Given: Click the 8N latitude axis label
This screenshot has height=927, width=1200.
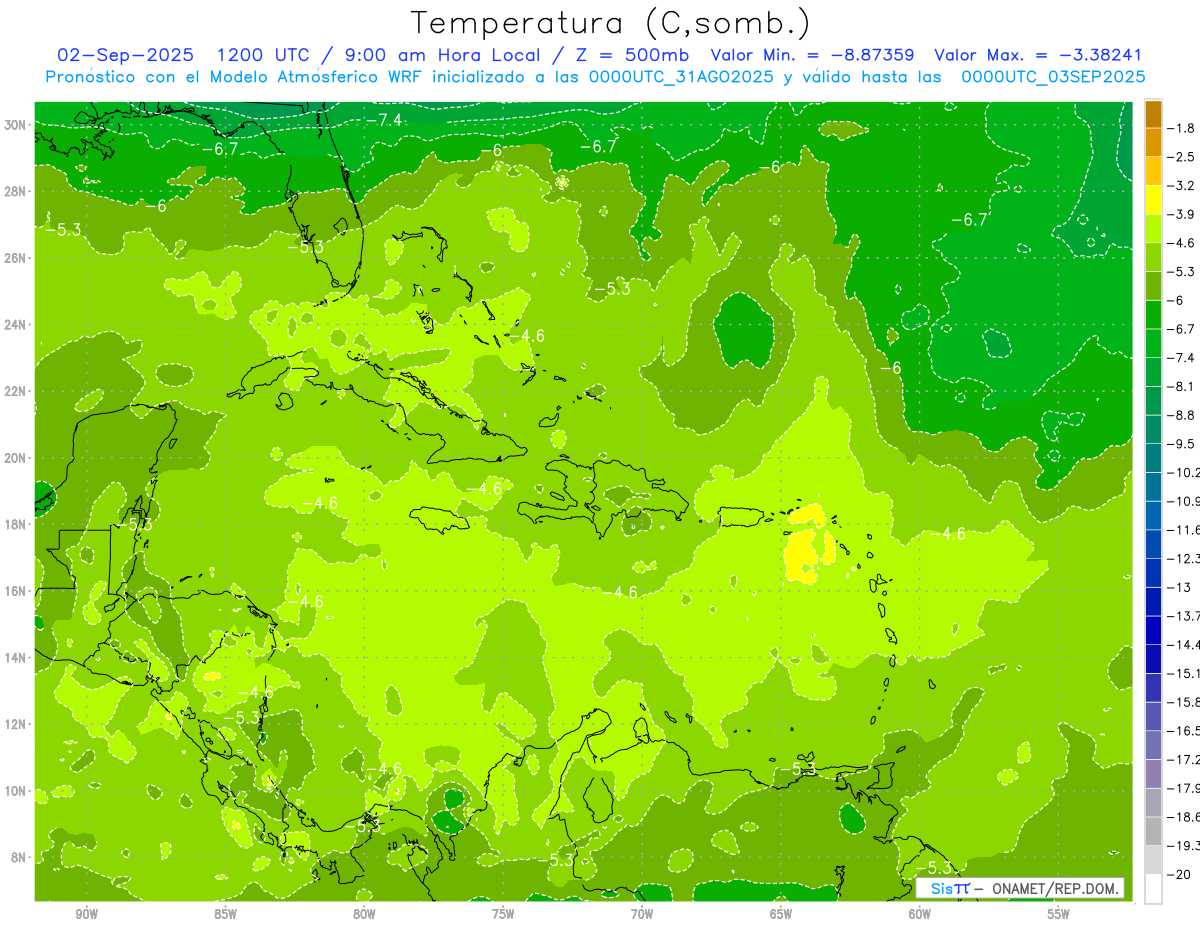Looking at the screenshot, I should 18,857.
